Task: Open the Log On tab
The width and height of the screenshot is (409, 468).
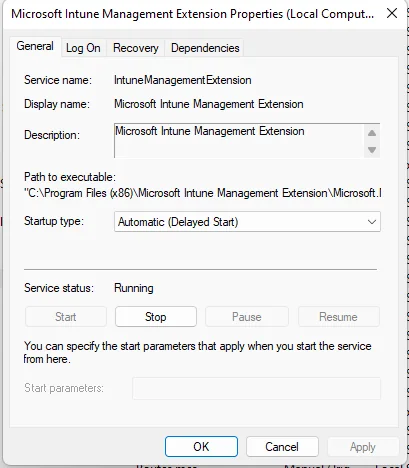Action: 83,48
